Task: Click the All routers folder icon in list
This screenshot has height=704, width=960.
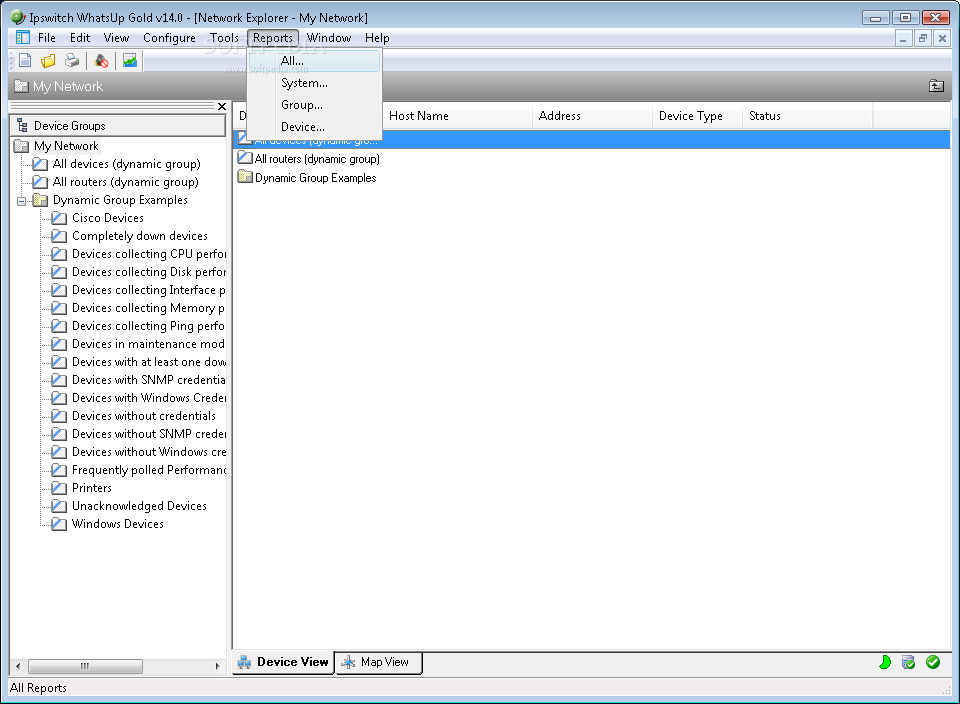Action: coord(245,158)
